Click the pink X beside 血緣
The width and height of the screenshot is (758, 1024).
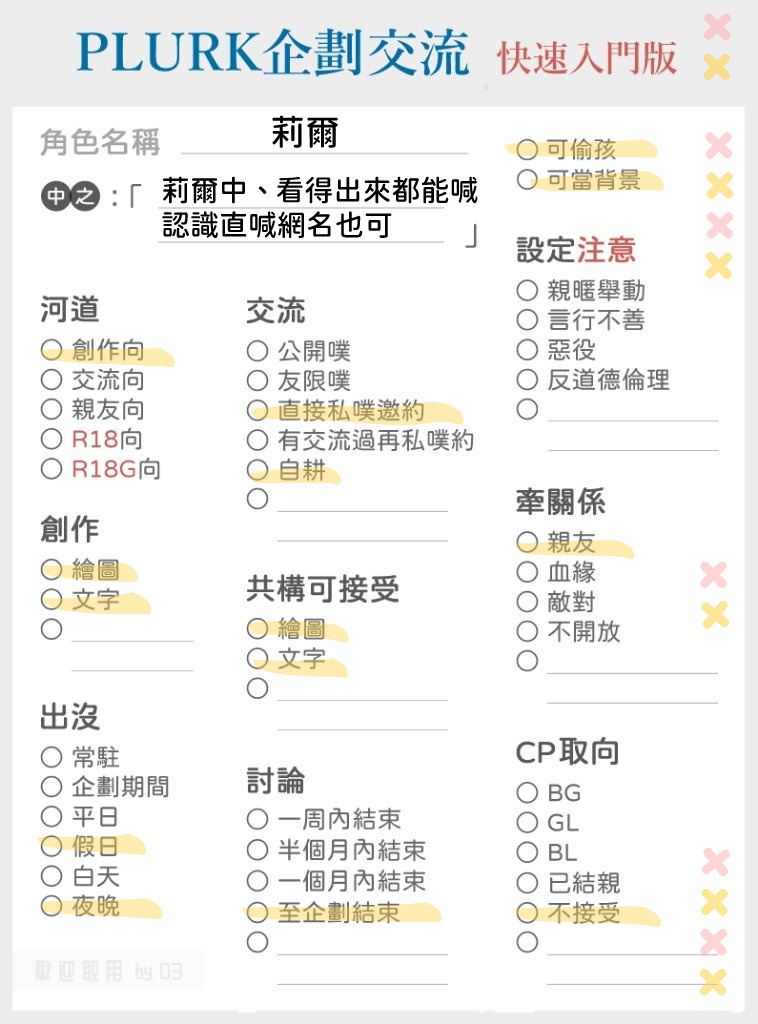point(713,575)
